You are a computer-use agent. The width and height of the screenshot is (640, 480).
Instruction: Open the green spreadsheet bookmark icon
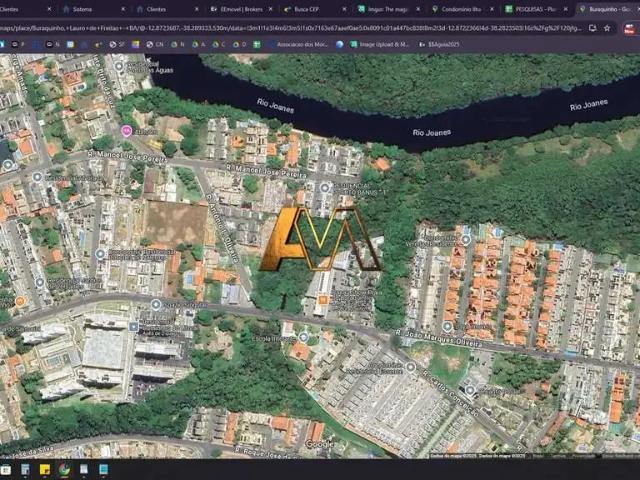tap(257, 44)
